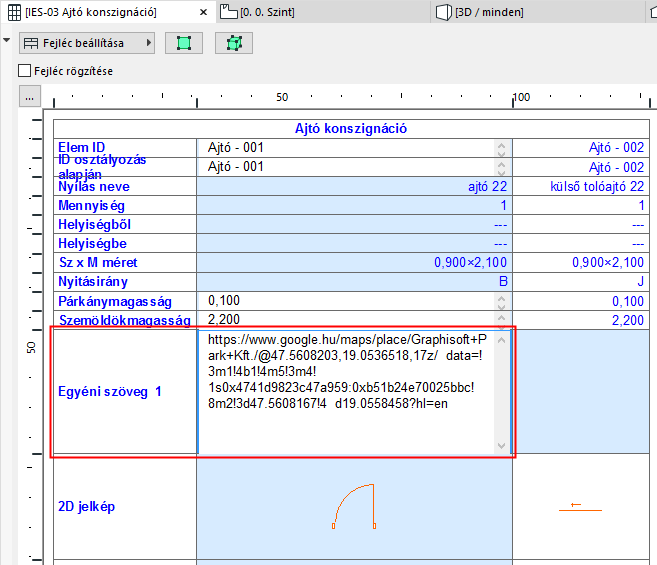Click the stepper arrows on ID osztályozás field
Image resolution: width=657 pixels, height=565 pixels.
click(x=502, y=168)
